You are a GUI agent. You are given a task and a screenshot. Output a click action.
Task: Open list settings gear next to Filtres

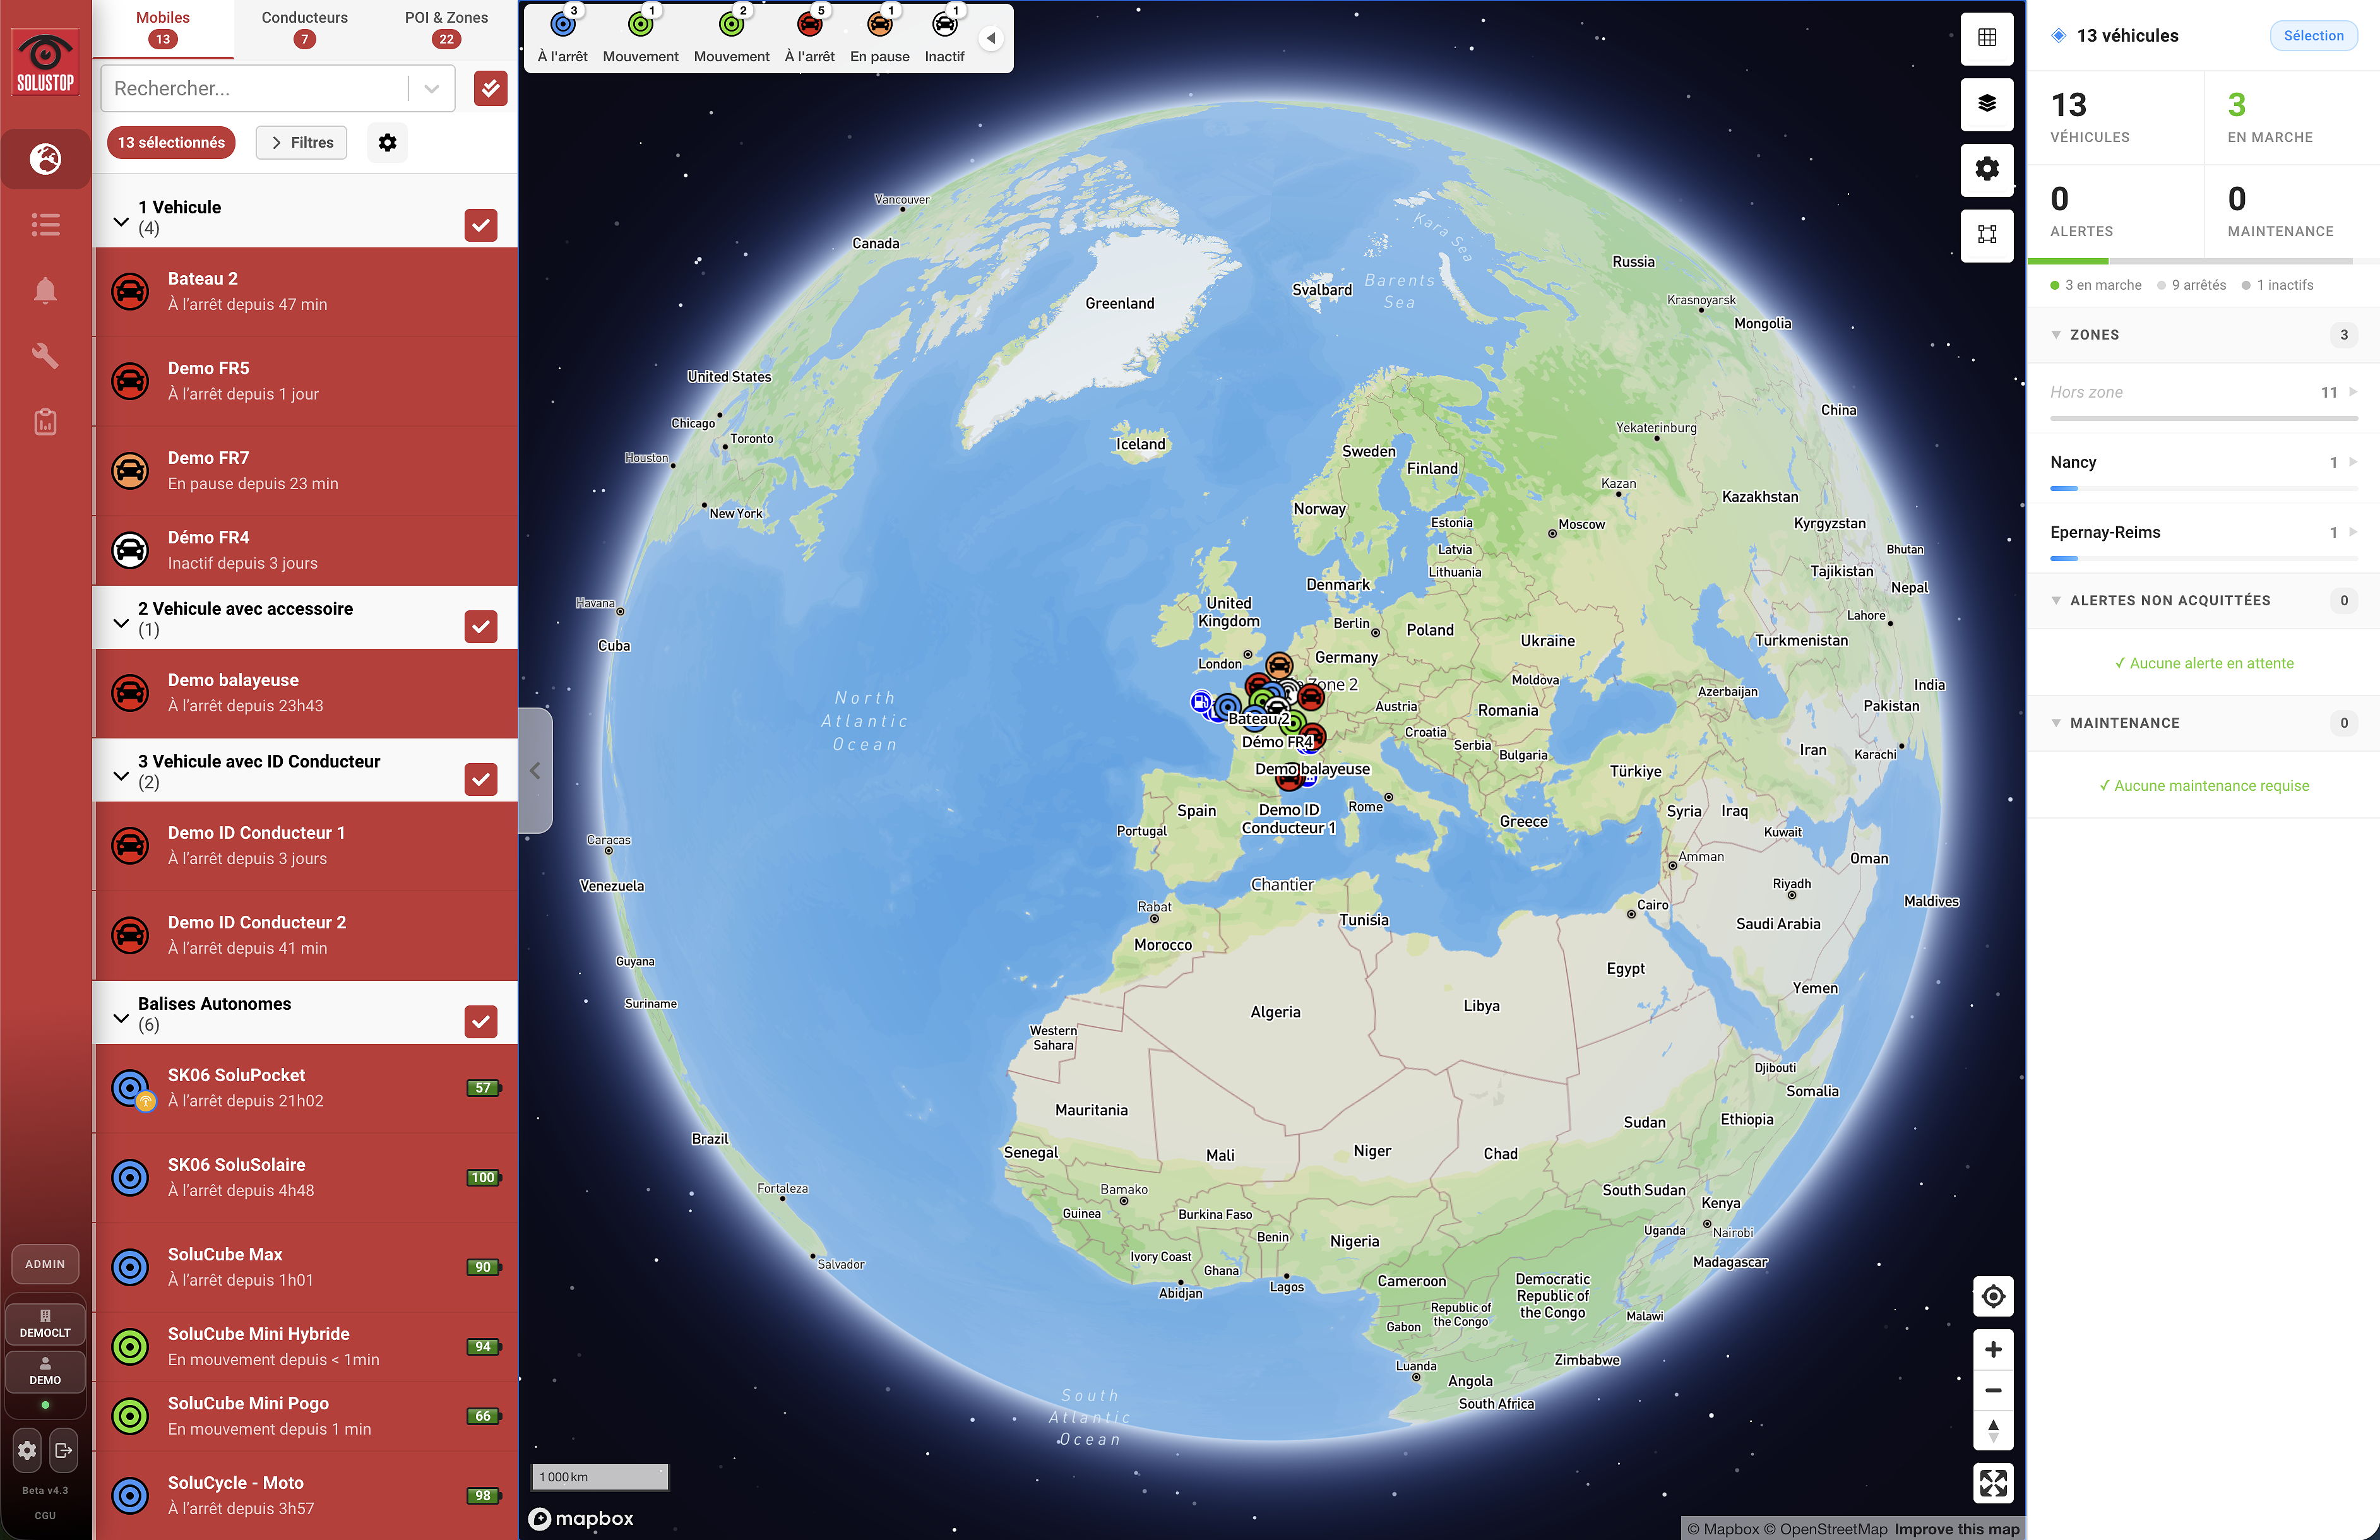click(x=387, y=143)
